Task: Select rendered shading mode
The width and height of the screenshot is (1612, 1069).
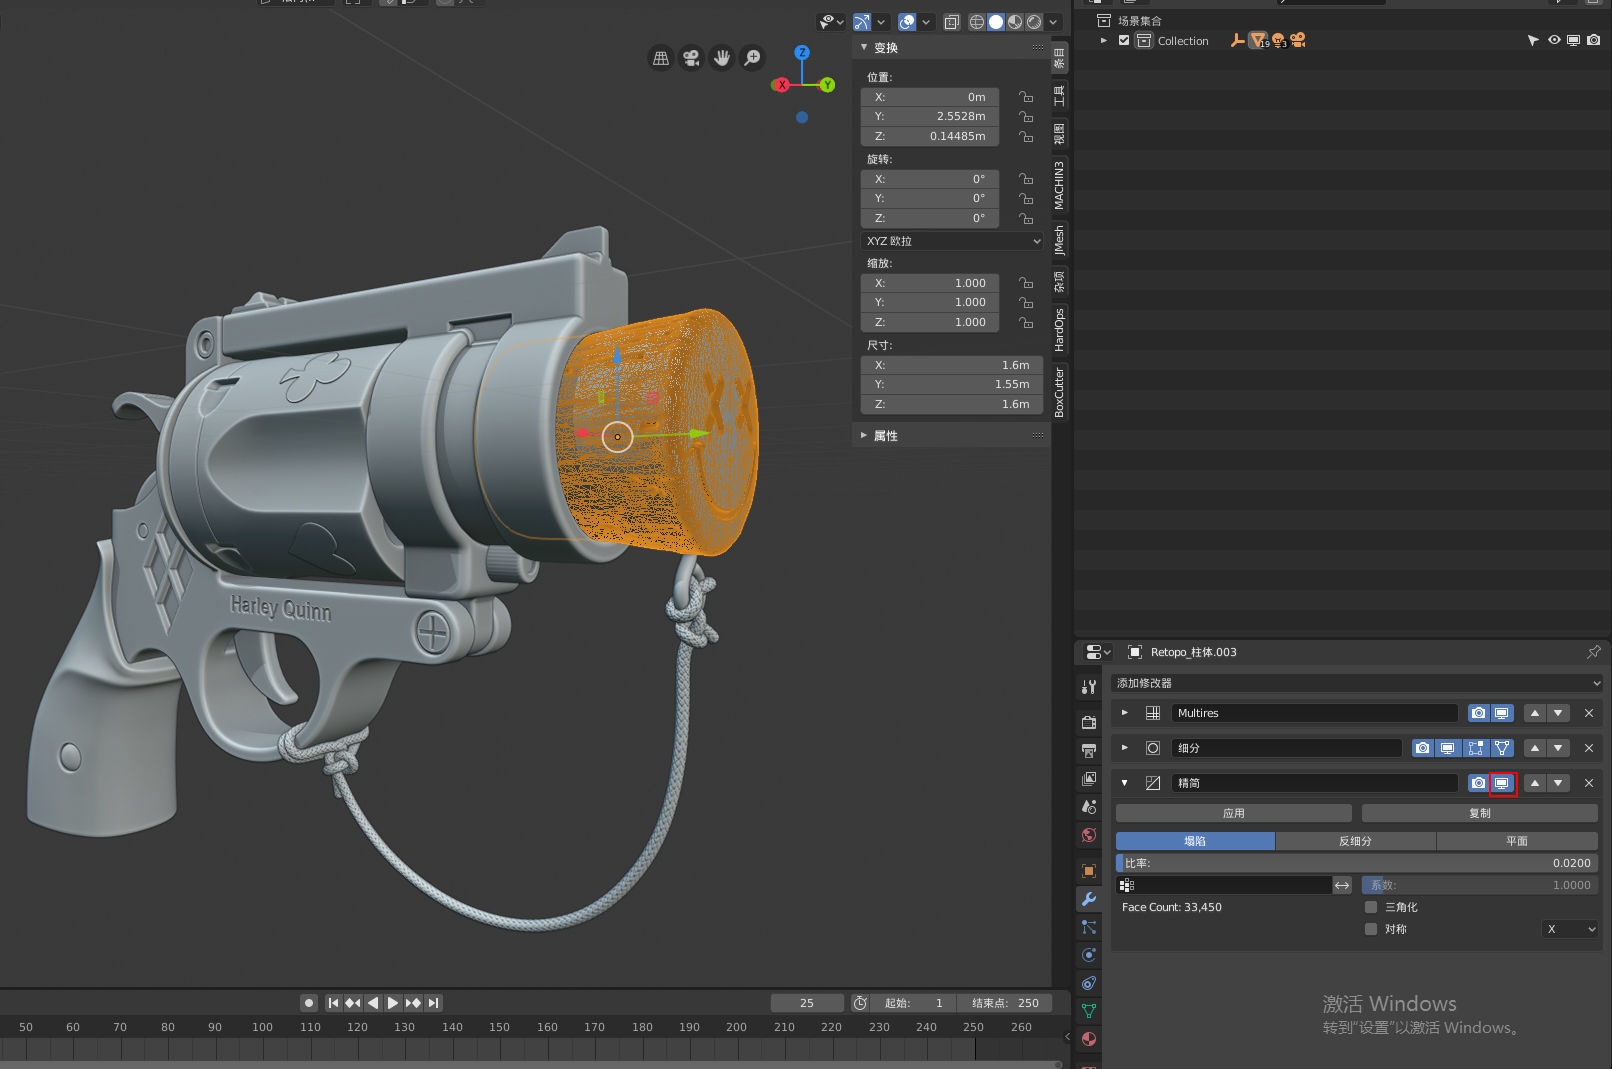Action: (1034, 22)
